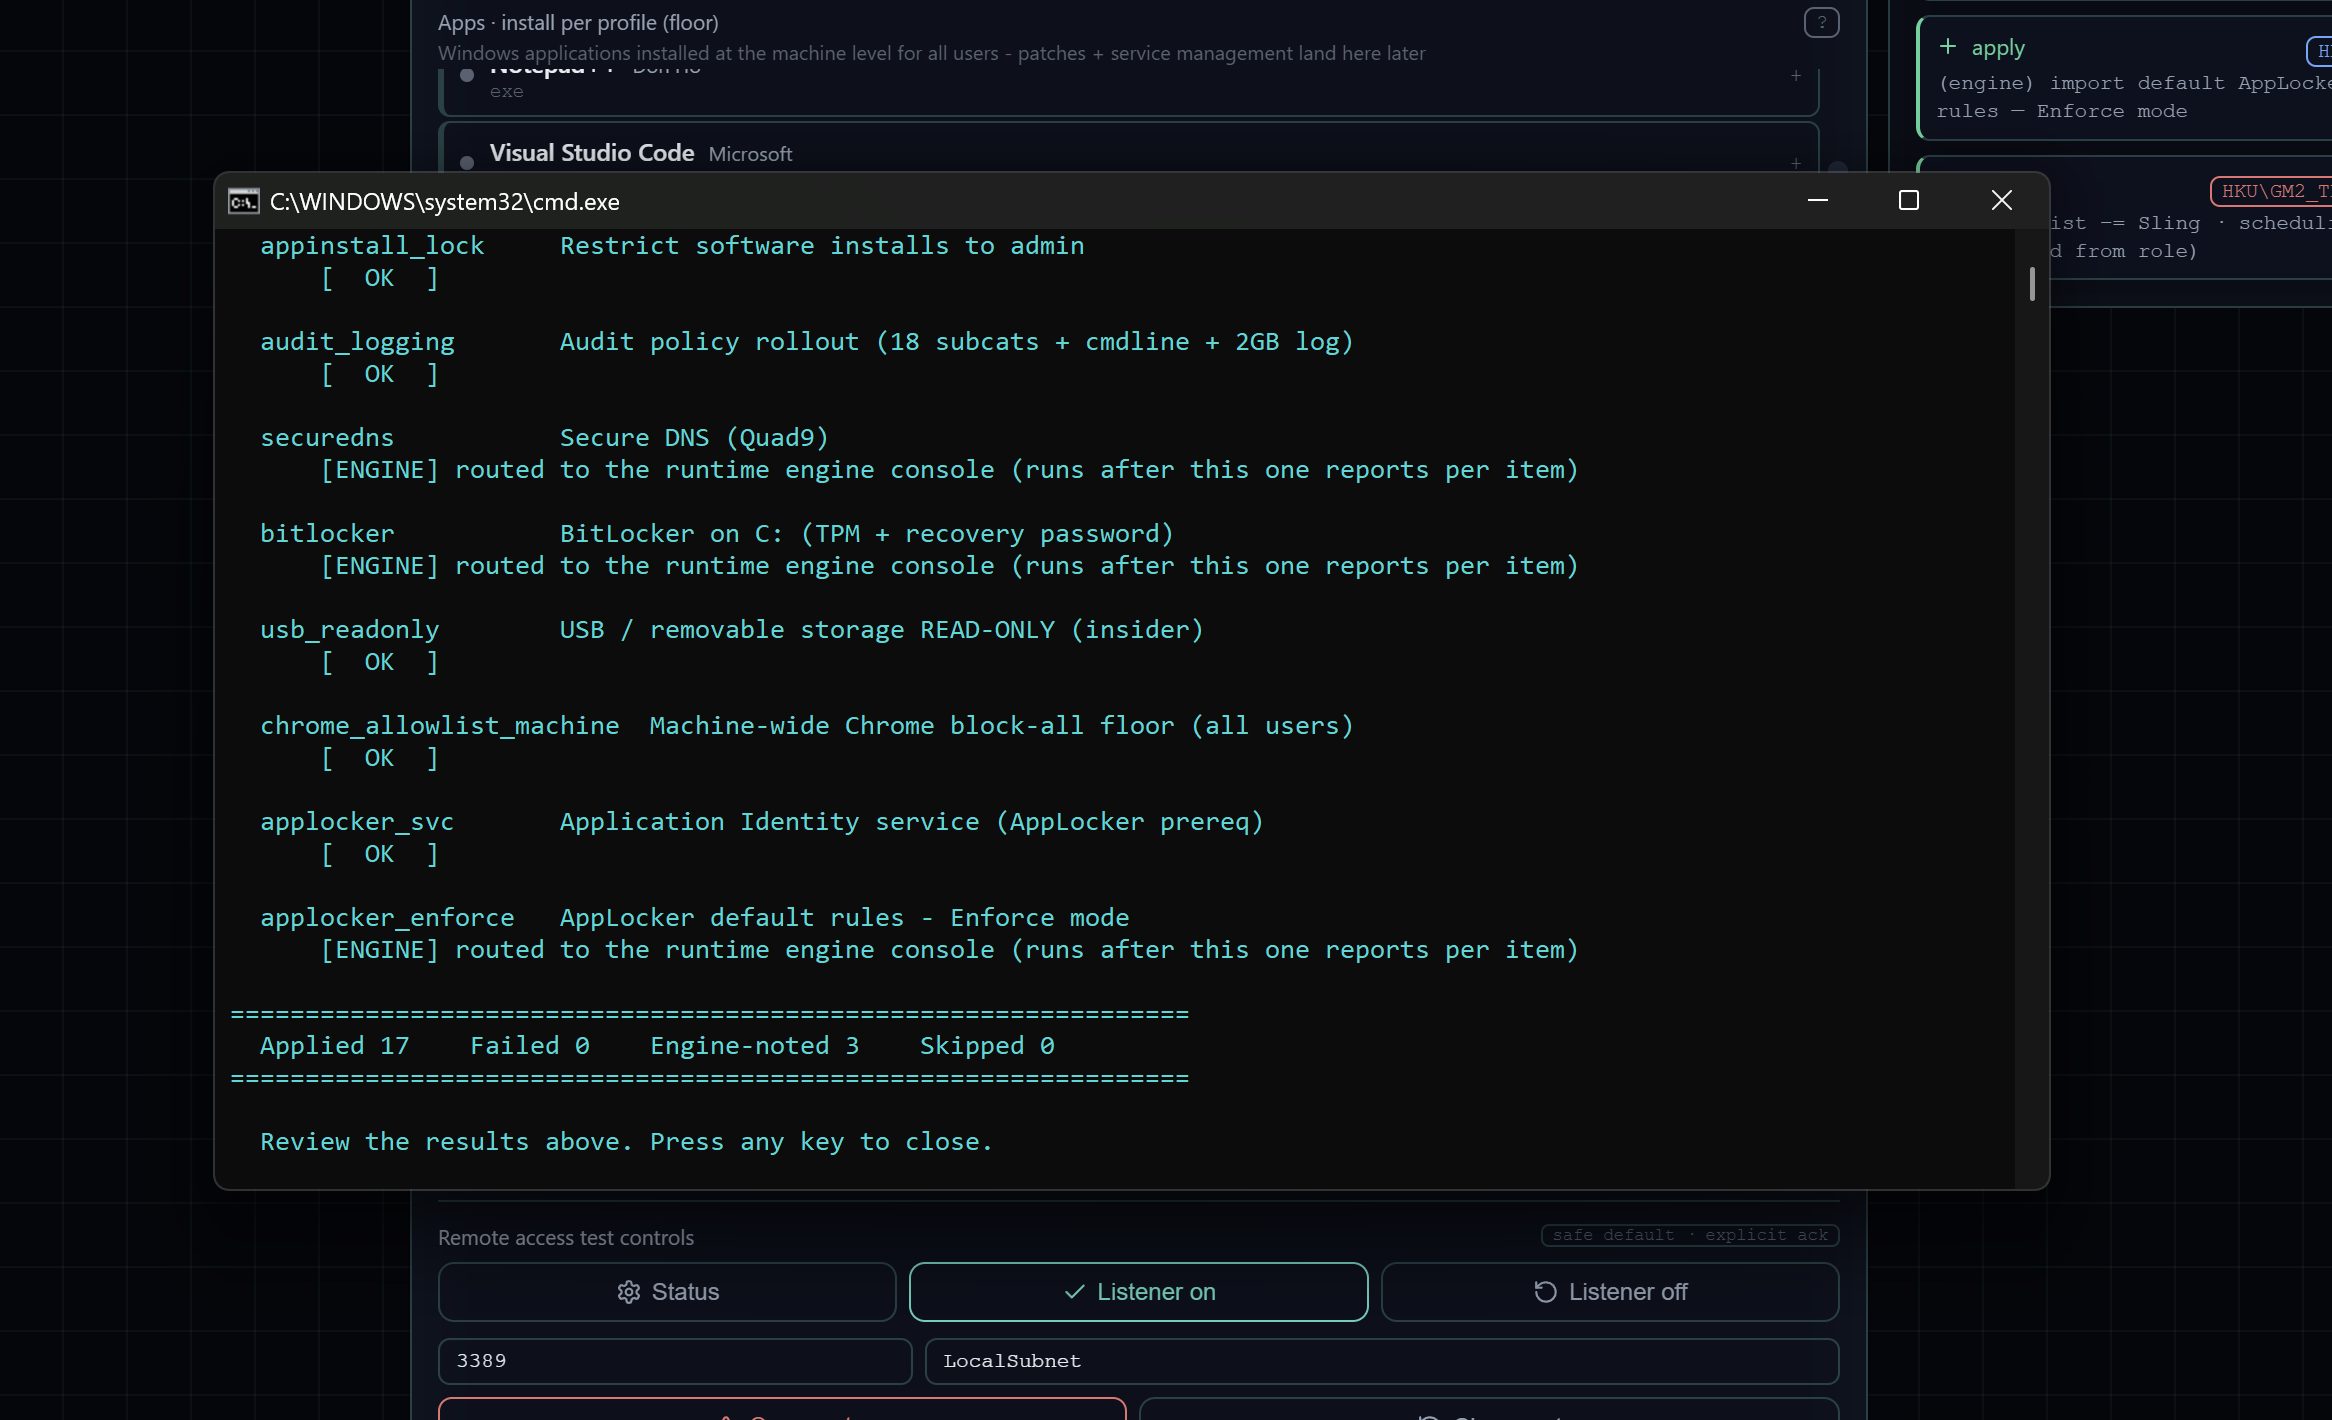Click the gear icon inside the Status button
This screenshot has width=2332, height=1420.
point(628,1292)
